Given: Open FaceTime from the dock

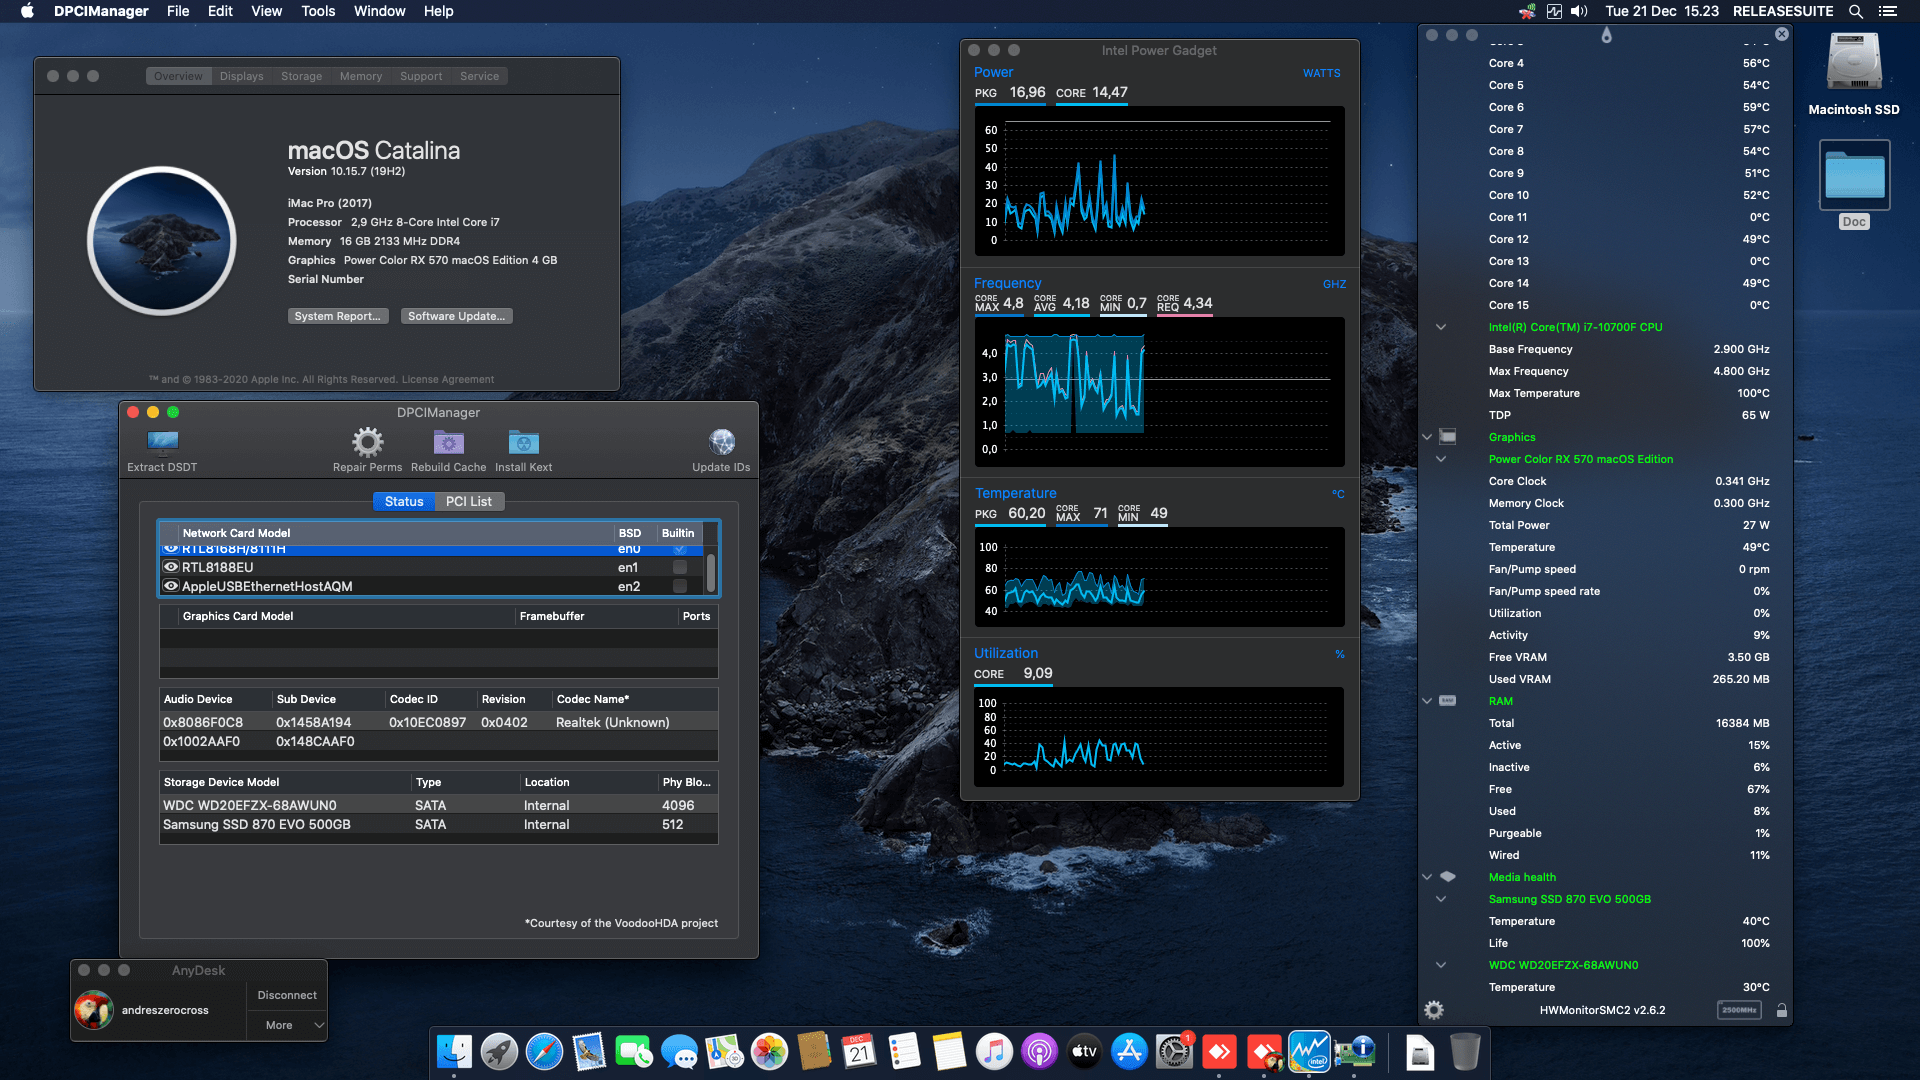Looking at the screenshot, I should [x=634, y=1052].
